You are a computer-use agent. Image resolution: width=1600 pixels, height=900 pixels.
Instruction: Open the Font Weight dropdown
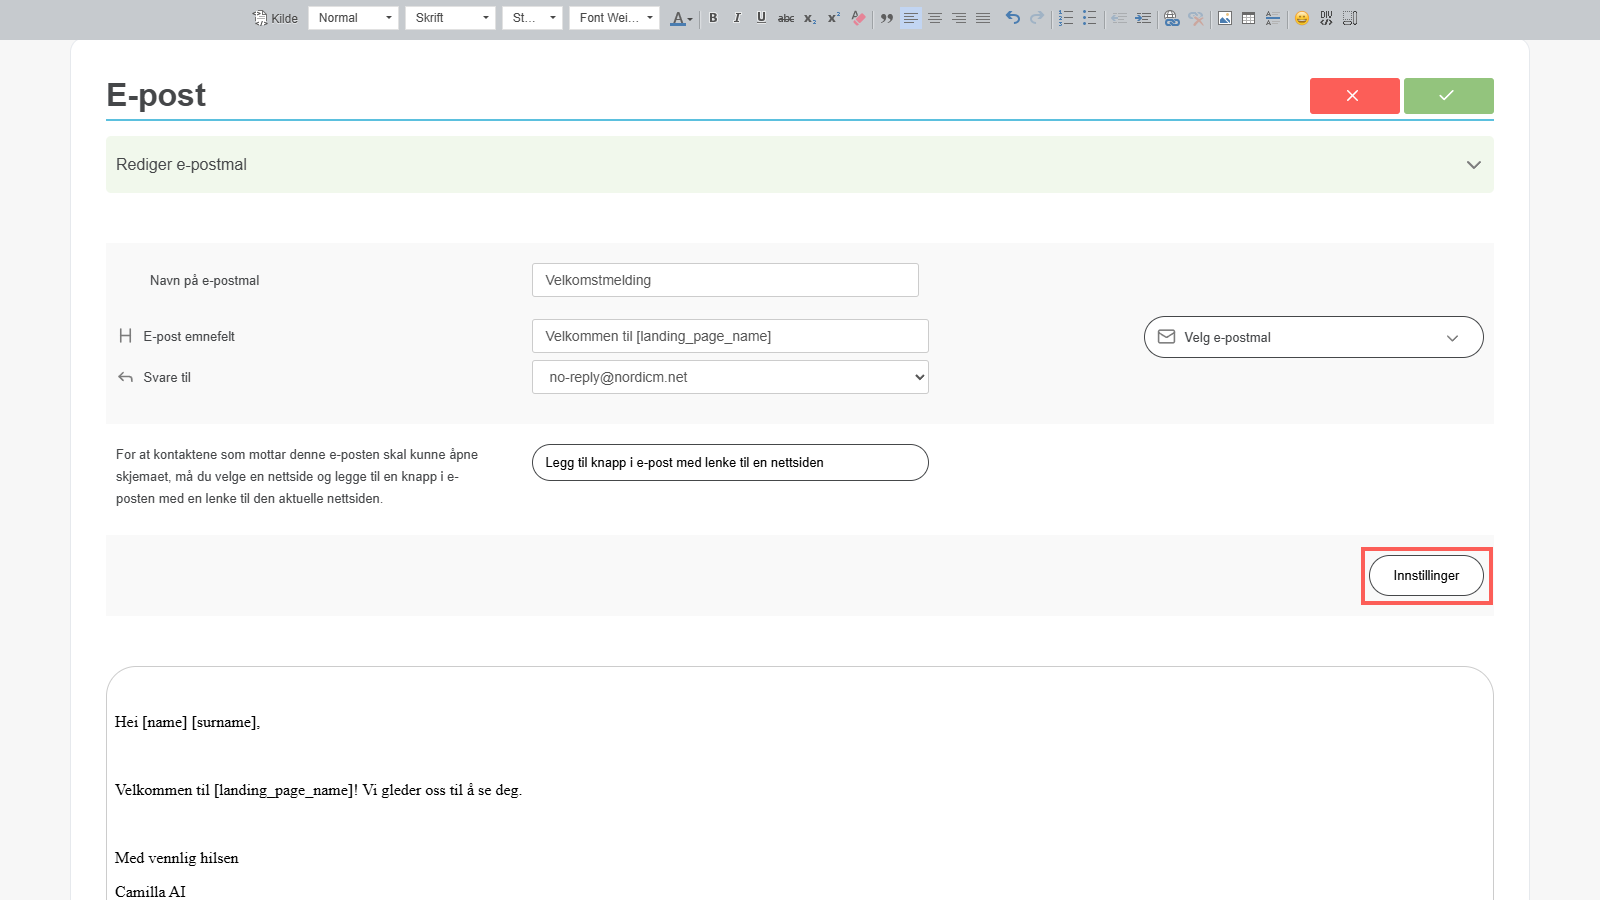[614, 18]
